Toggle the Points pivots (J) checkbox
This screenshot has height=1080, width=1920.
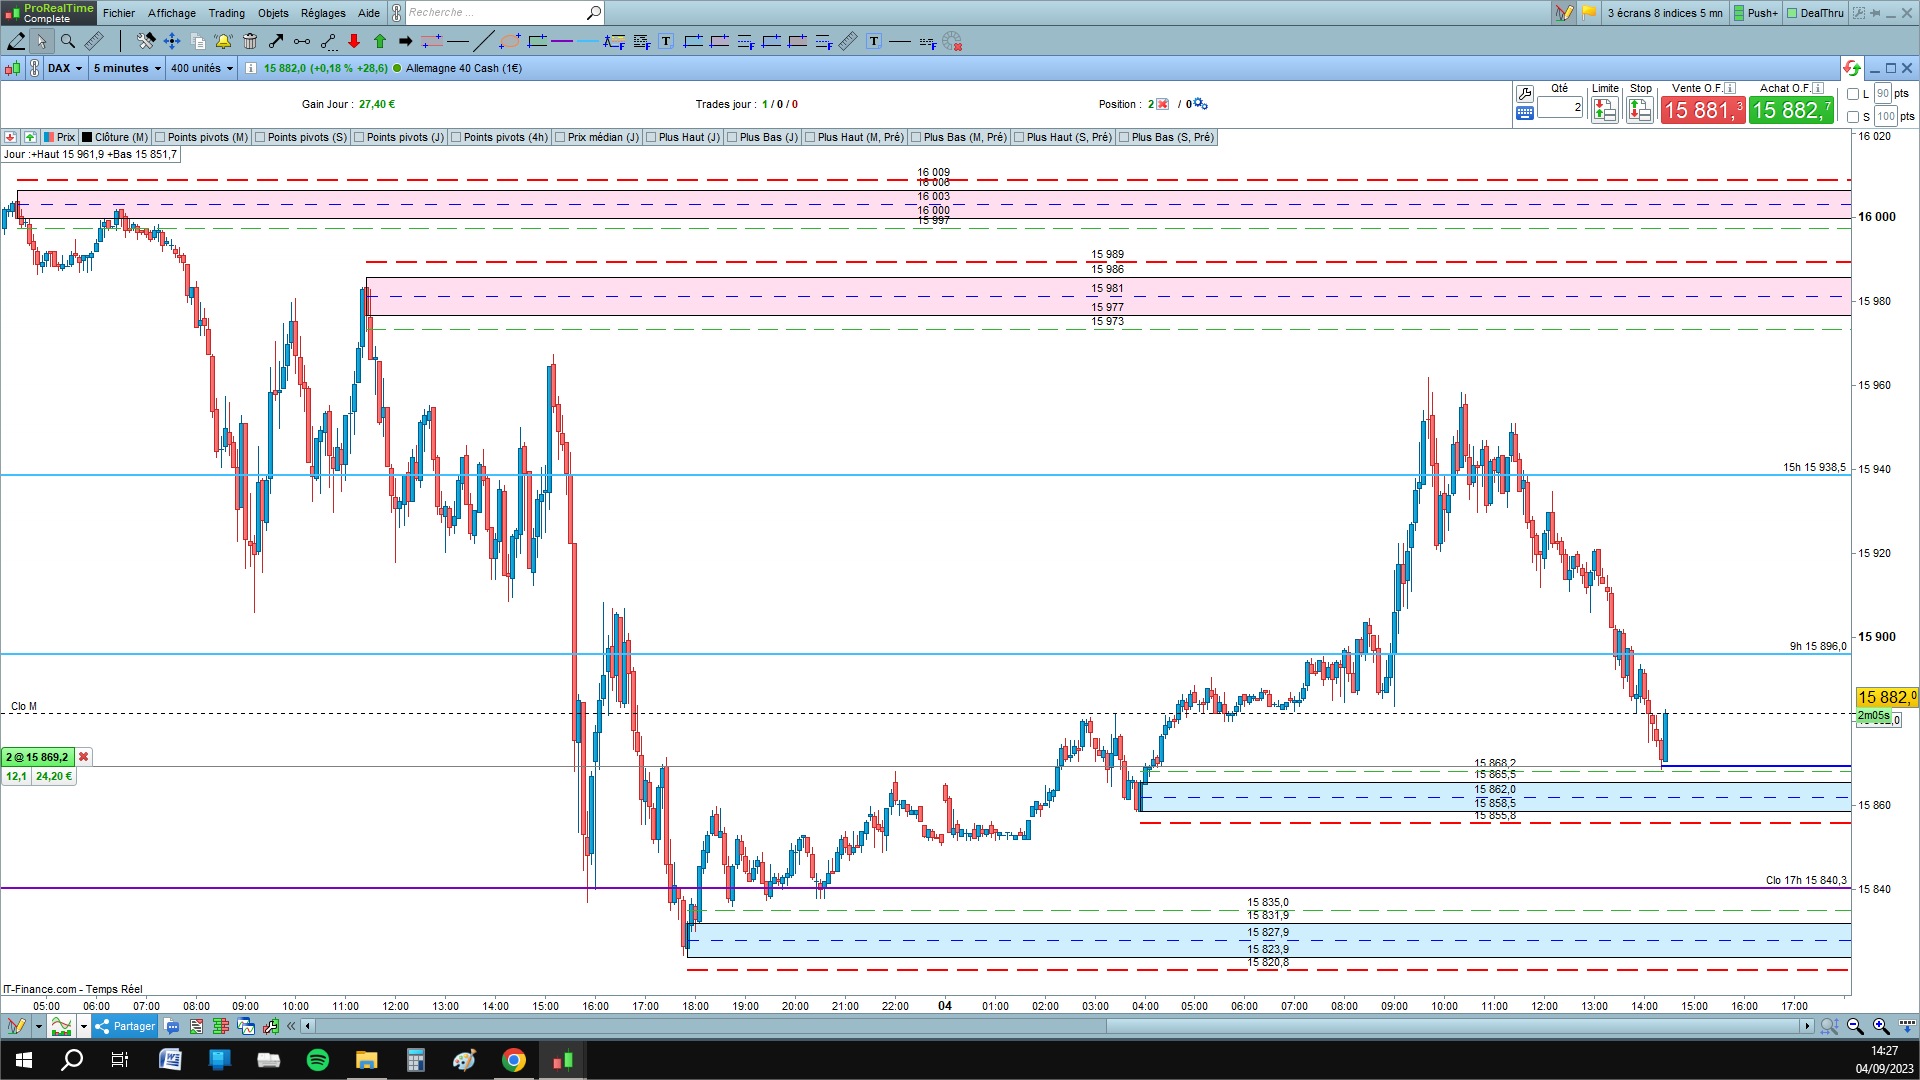click(358, 137)
